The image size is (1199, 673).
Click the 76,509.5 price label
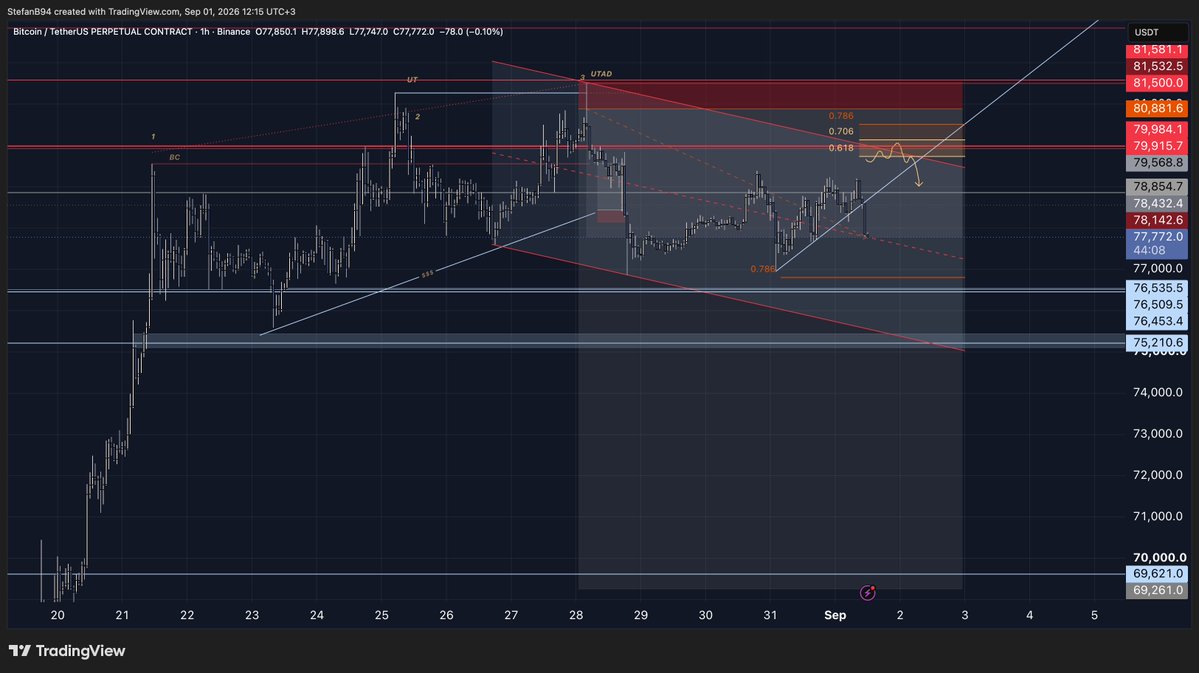1158,304
